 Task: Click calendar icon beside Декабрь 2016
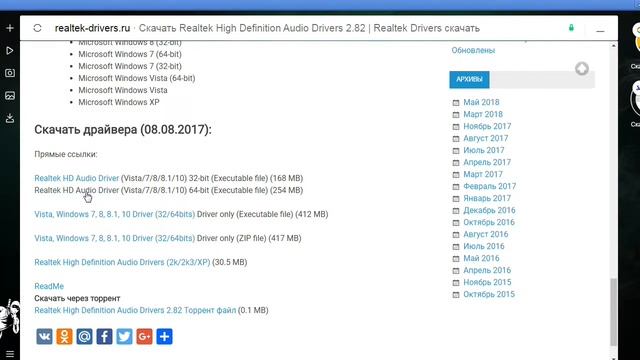(456, 211)
